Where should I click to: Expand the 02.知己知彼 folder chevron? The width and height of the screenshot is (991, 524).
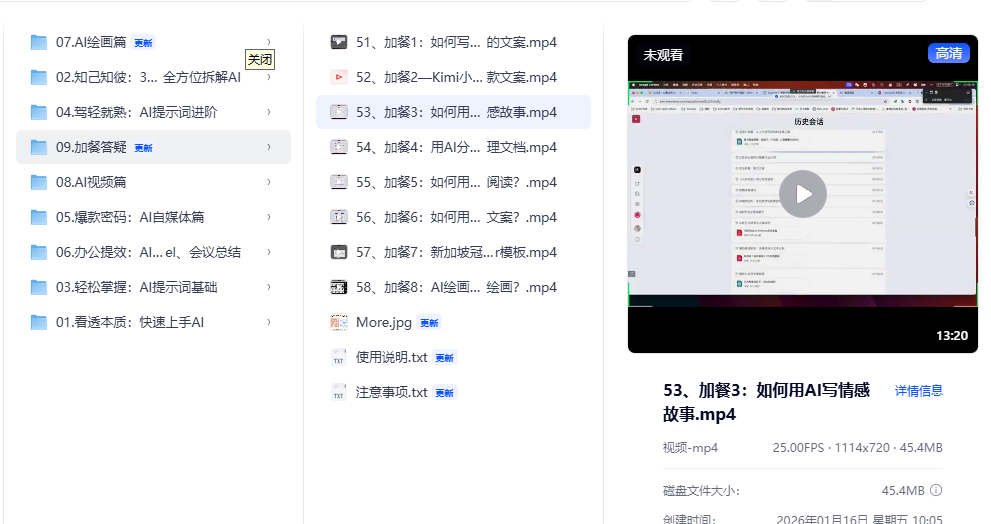click(x=269, y=77)
